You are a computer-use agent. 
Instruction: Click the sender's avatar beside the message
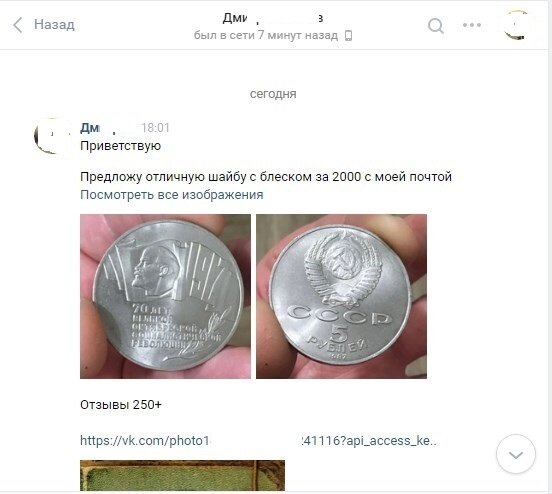coord(51,136)
